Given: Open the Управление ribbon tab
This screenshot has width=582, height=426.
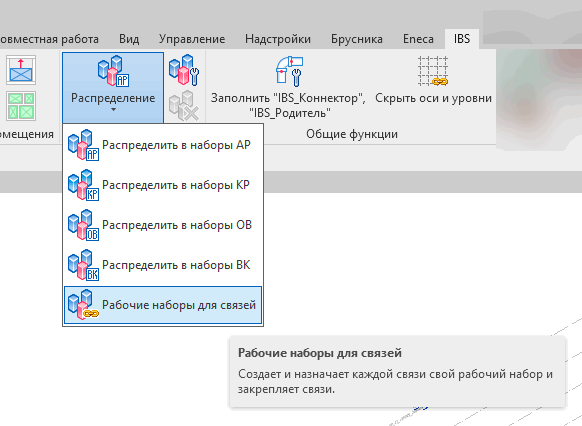Looking at the screenshot, I should tap(192, 39).
